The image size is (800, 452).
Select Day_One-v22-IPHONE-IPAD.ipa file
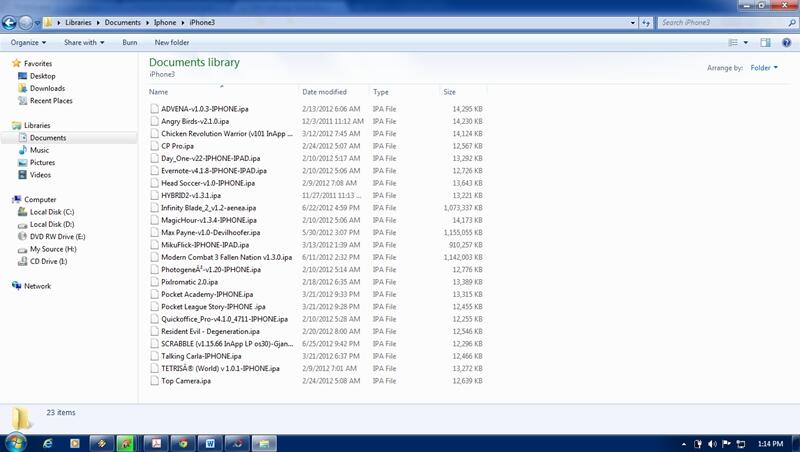(x=210, y=158)
